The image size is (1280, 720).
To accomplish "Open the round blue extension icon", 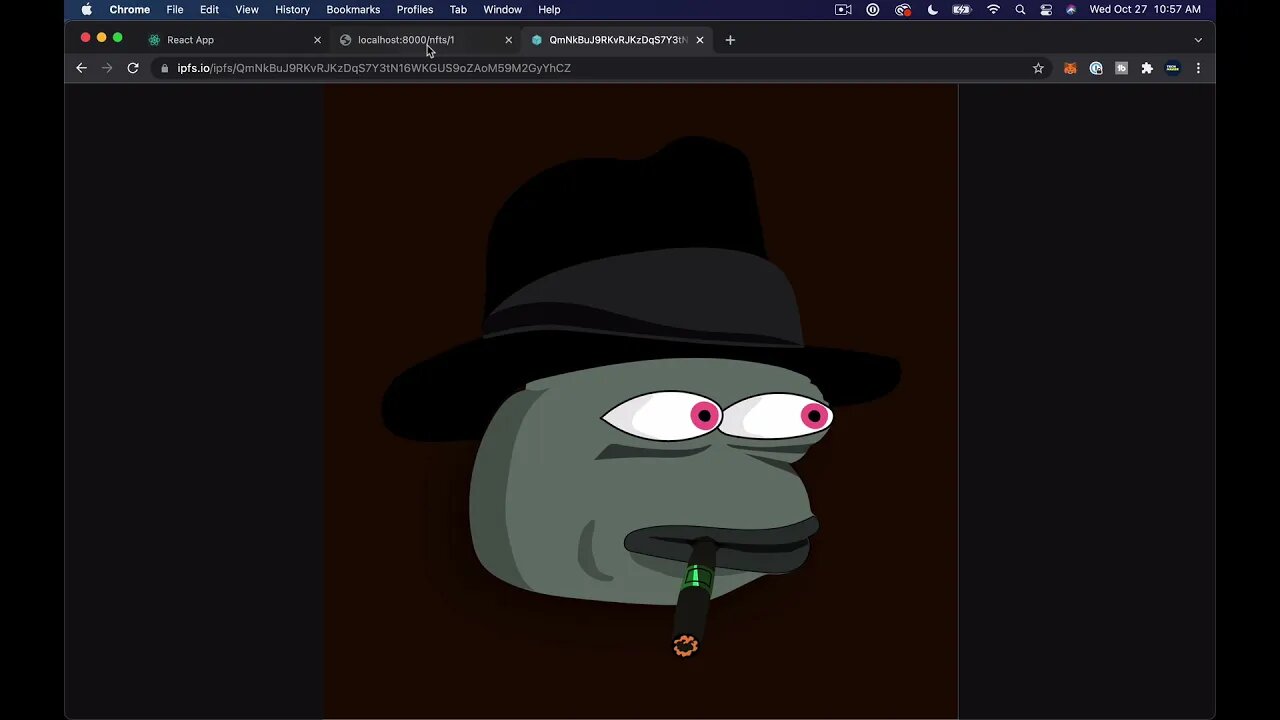I will click(x=1096, y=68).
